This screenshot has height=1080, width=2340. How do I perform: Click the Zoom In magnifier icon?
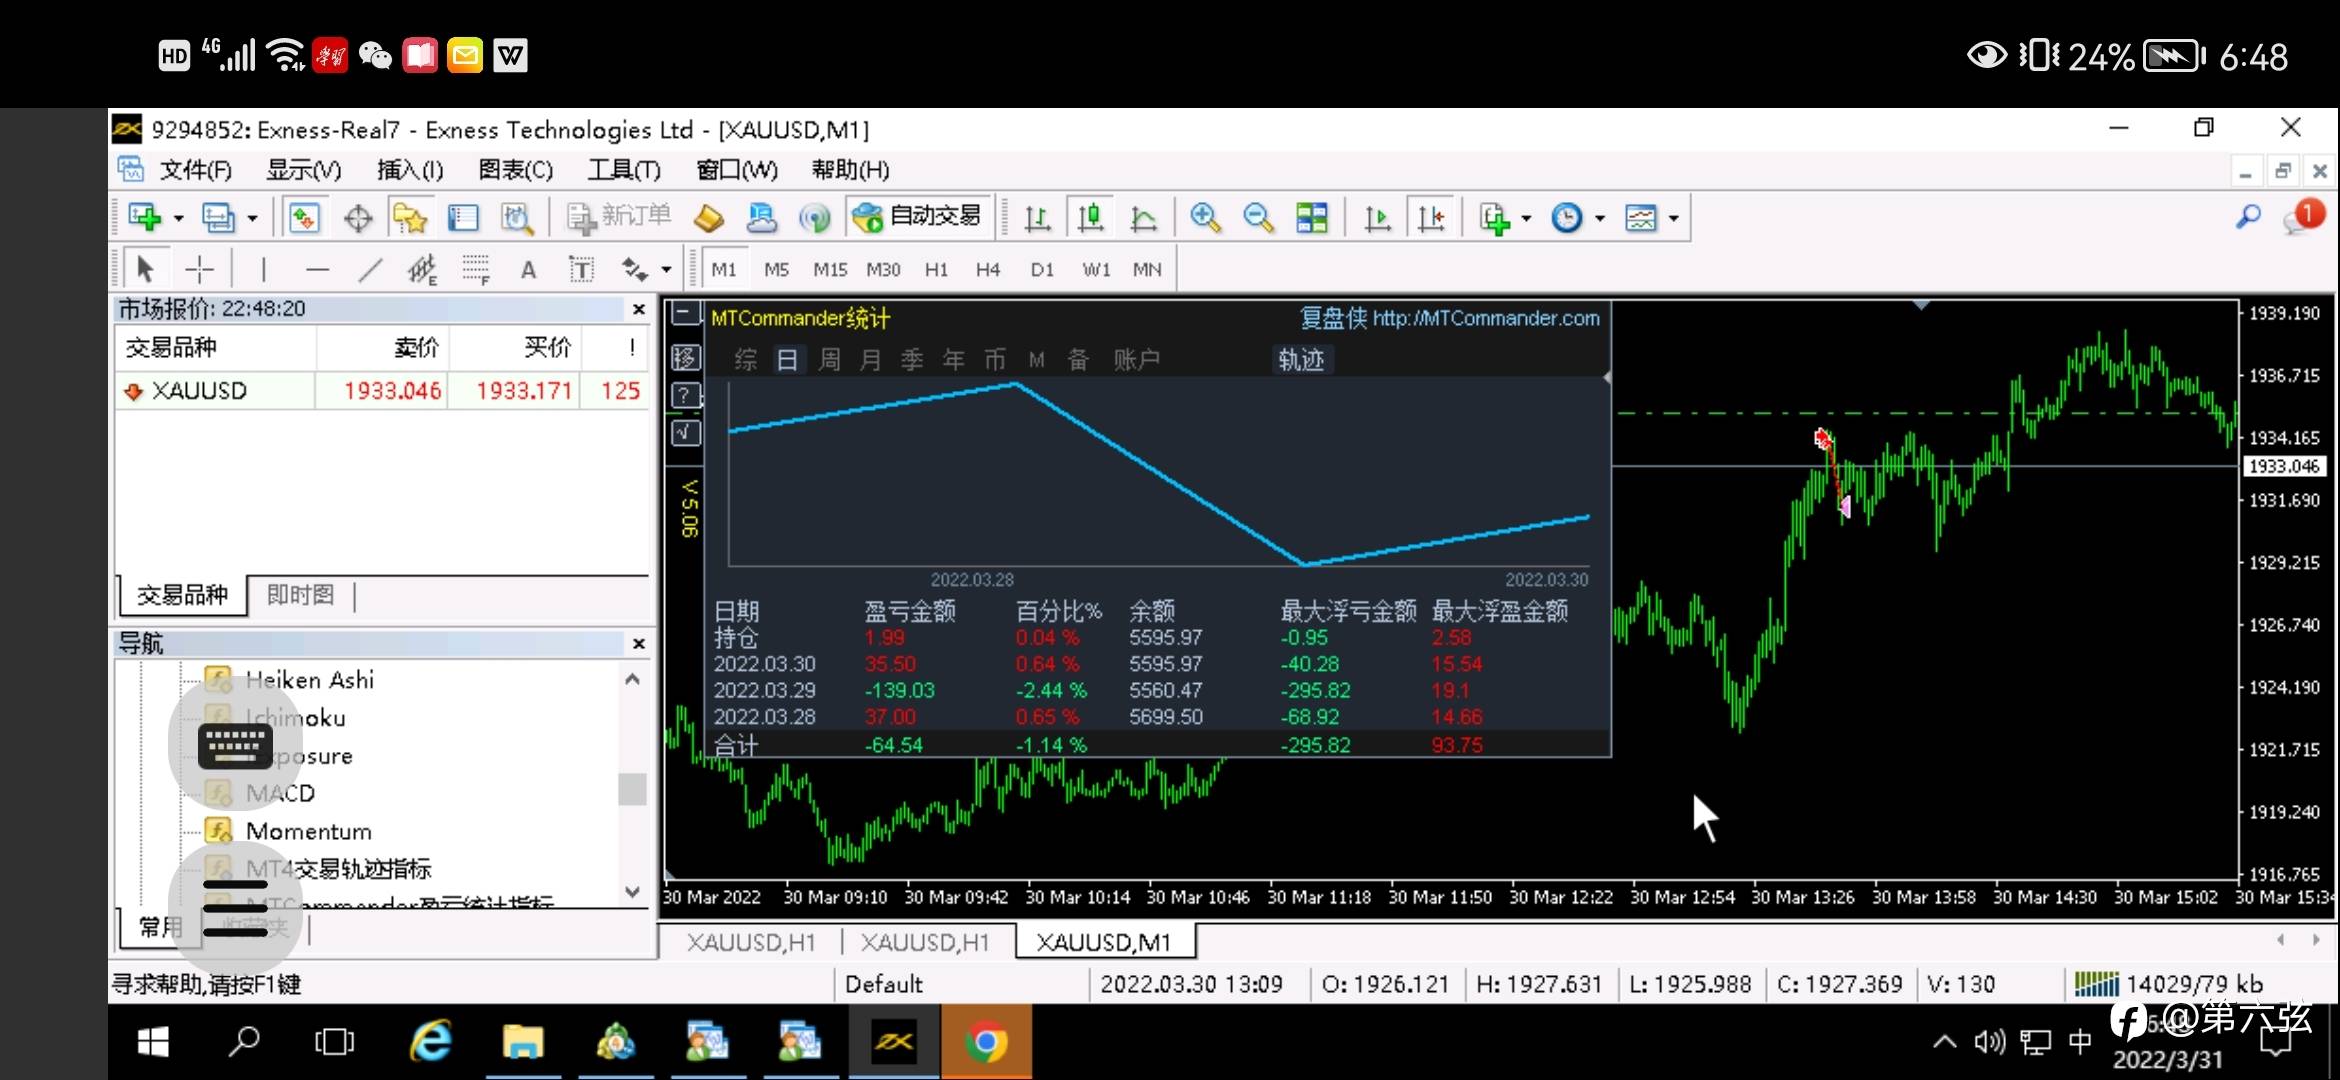[x=1205, y=218]
